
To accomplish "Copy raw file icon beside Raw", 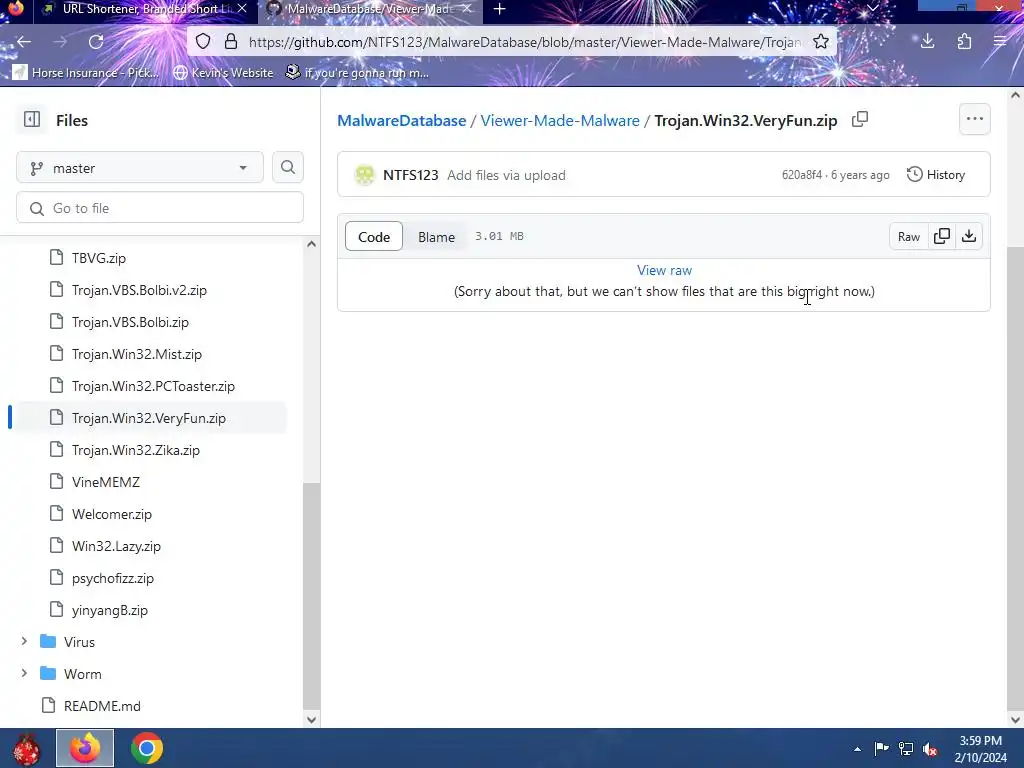I will [942, 236].
